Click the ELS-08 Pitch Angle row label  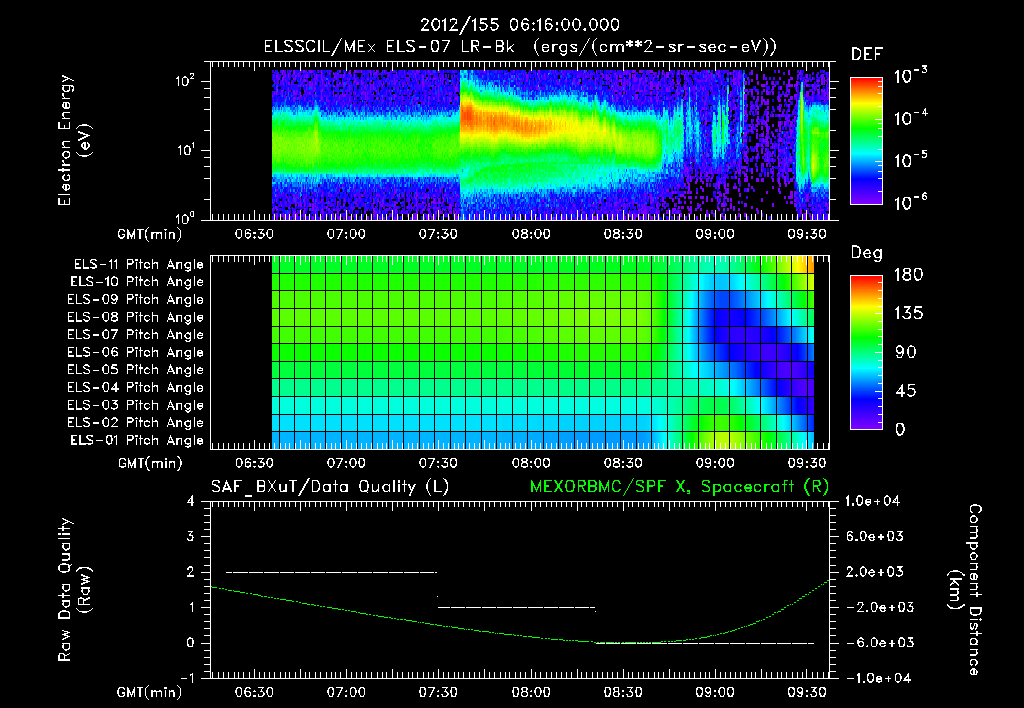coord(135,317)
